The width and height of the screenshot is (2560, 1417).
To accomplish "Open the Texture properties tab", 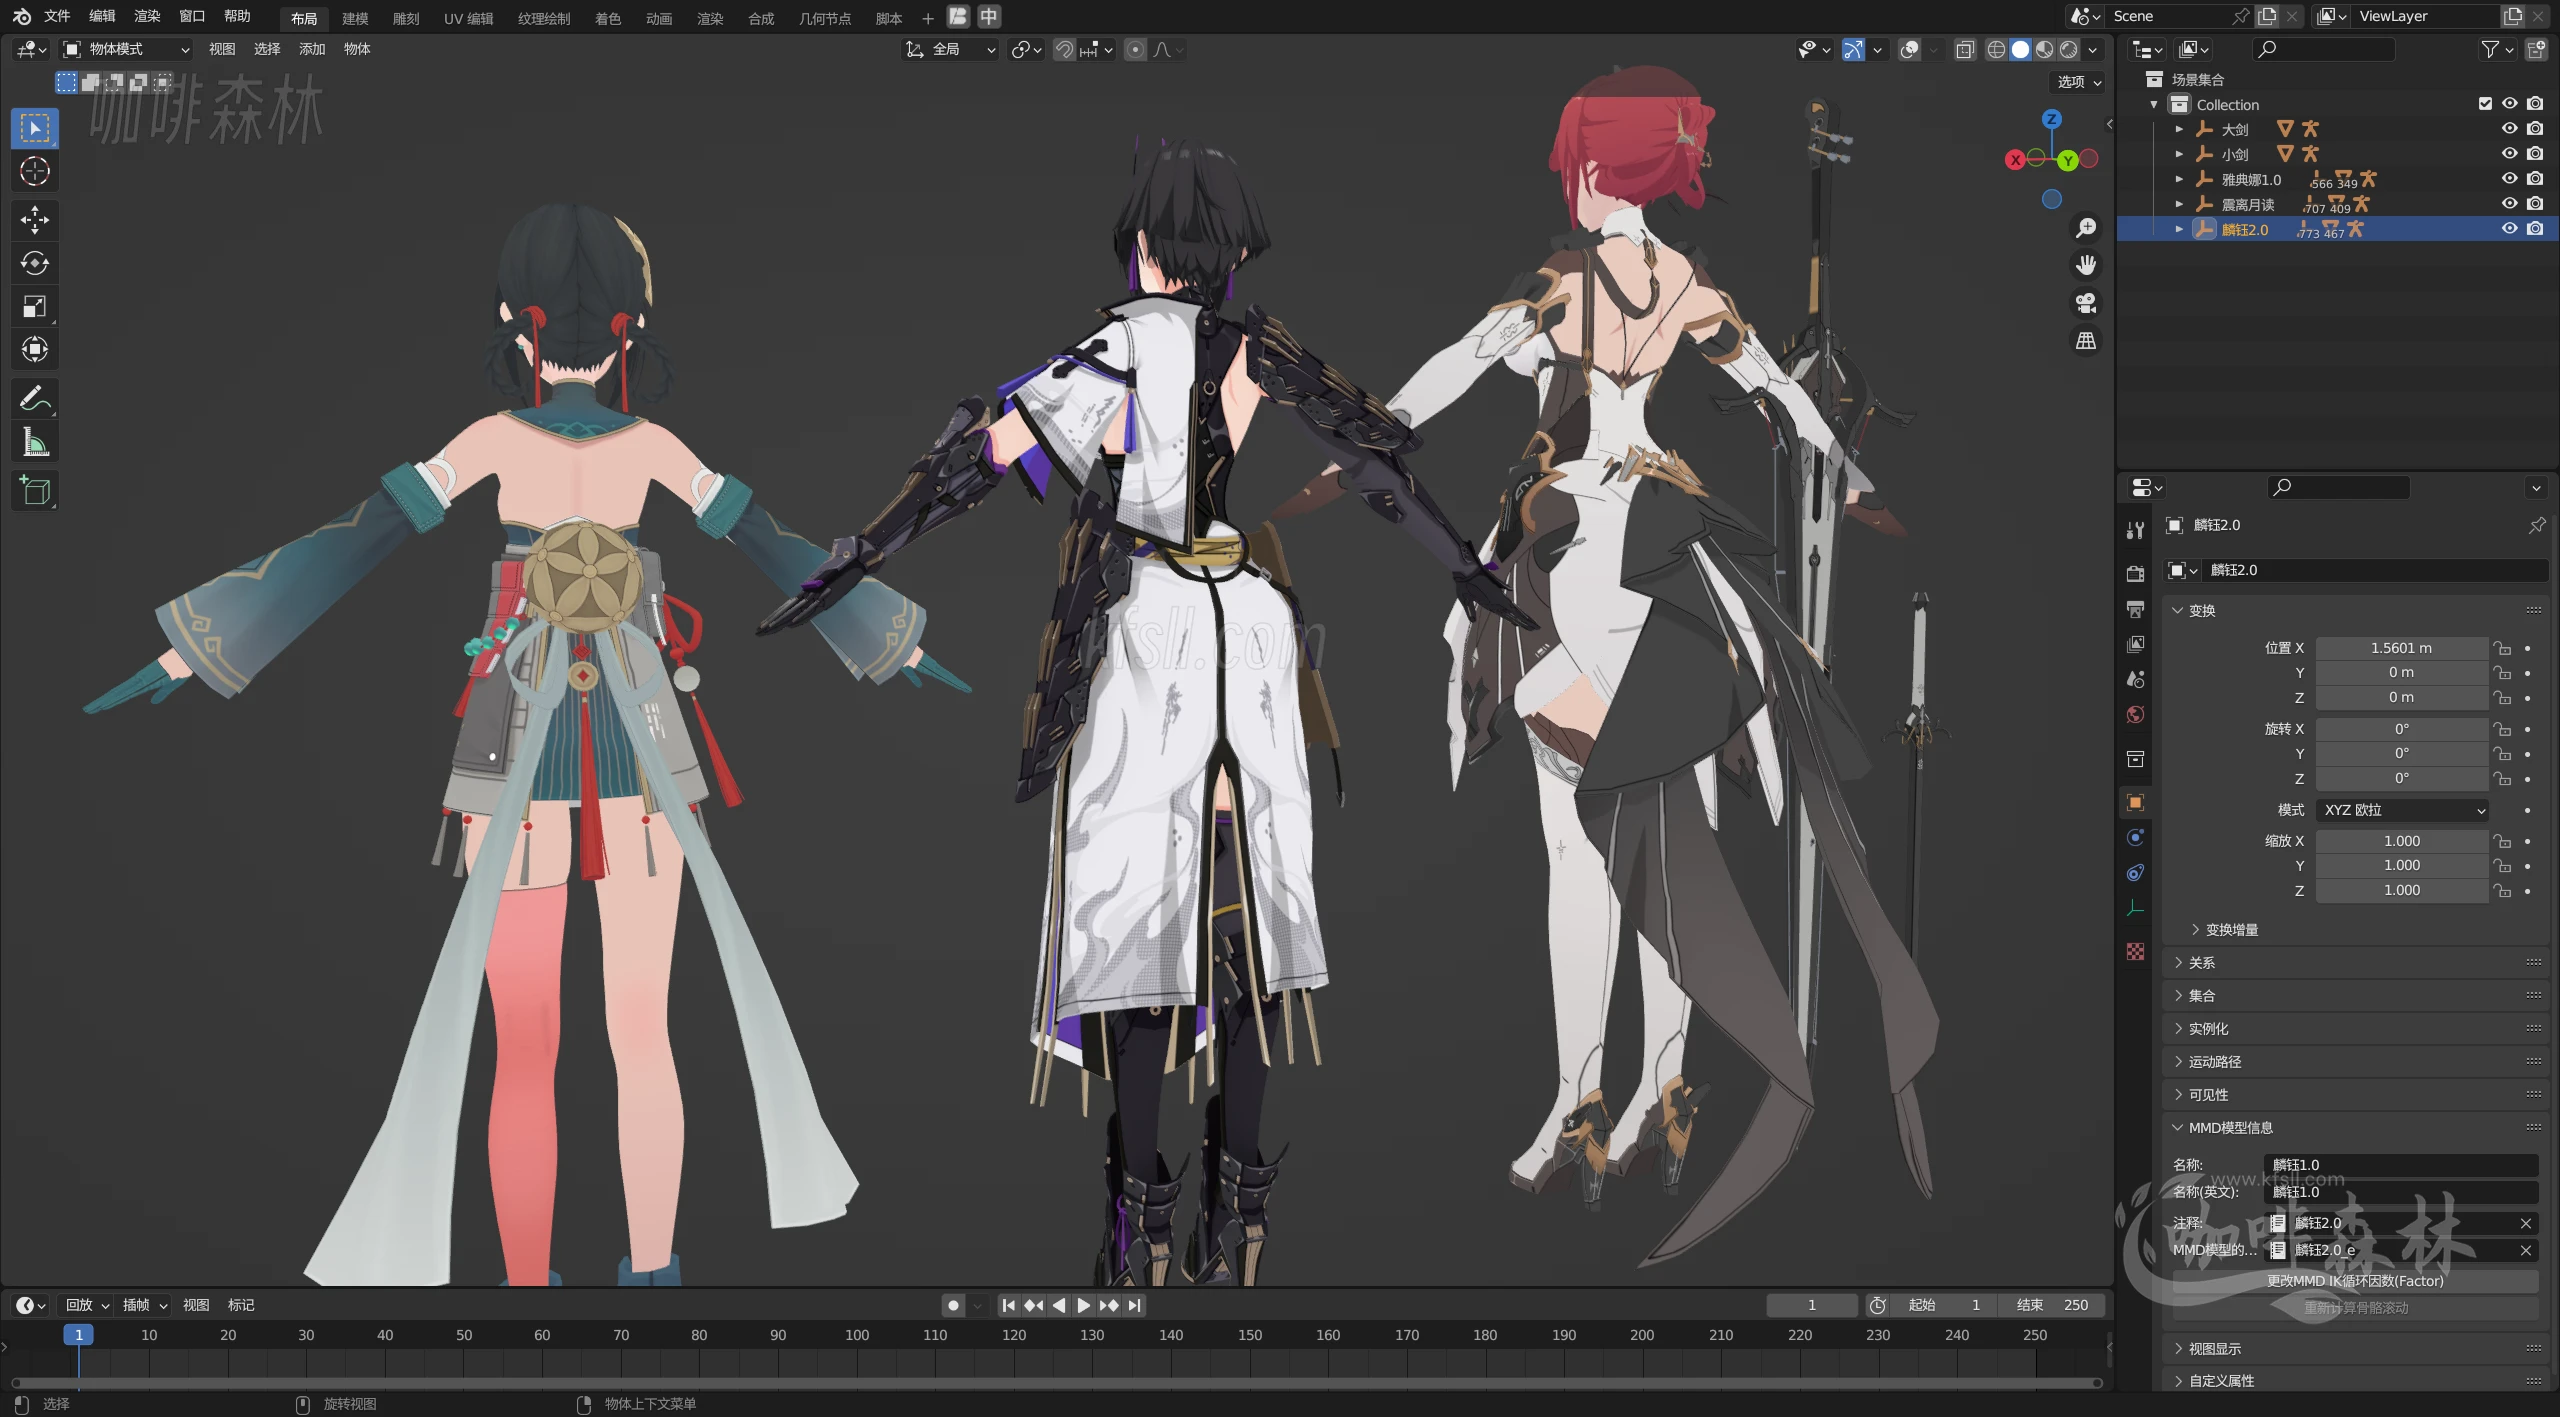I will pos(2136,951).
